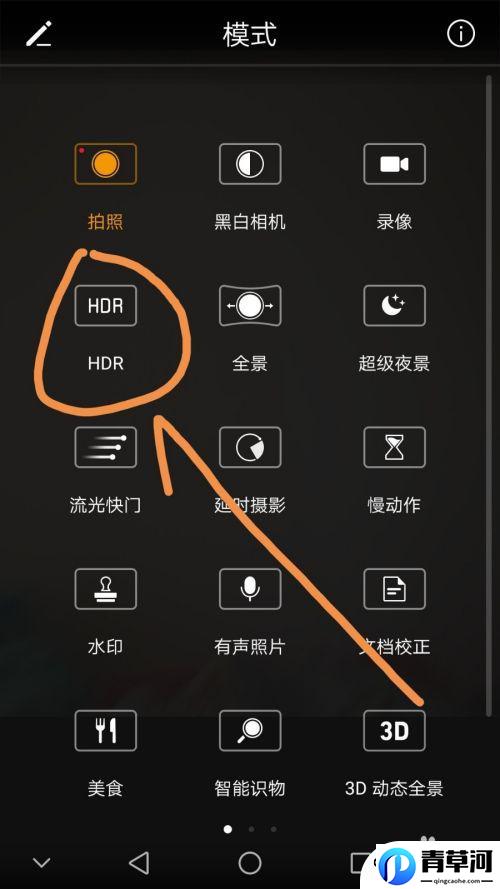The image size is (500, 889).
Task: Select the 水印 watermark mode
Action: point(105,589)
